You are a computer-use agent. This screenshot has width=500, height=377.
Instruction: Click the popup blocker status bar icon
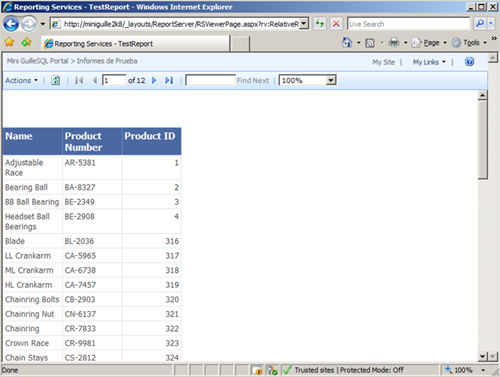pyautogui.click(x=257, y=370)
